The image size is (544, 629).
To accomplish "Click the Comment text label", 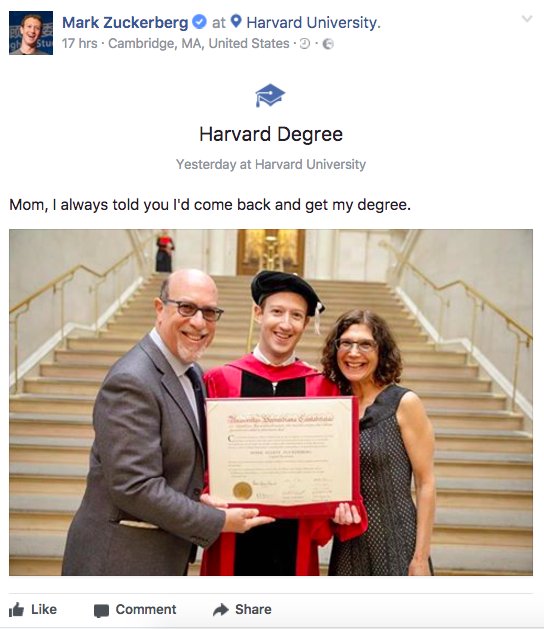I will (146, 609).
